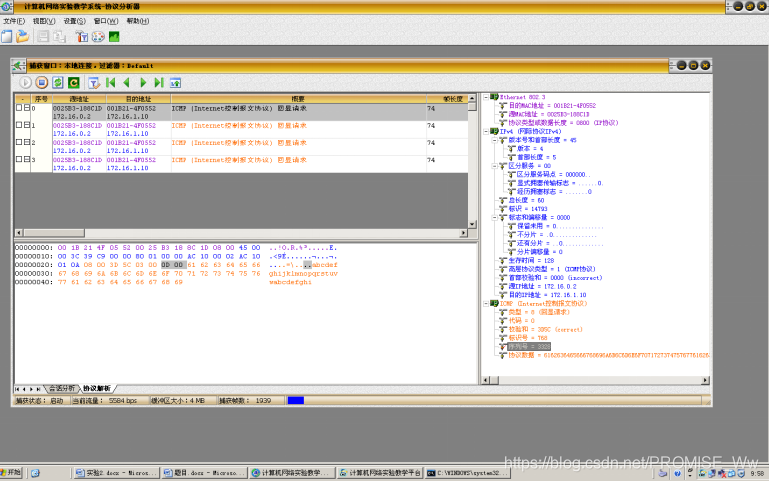This screenshot has height=482, width=769.
Task: Collapse the 标志和偏移量 = 0000 node
Action: pyautogui.click(x=495, y=217)
